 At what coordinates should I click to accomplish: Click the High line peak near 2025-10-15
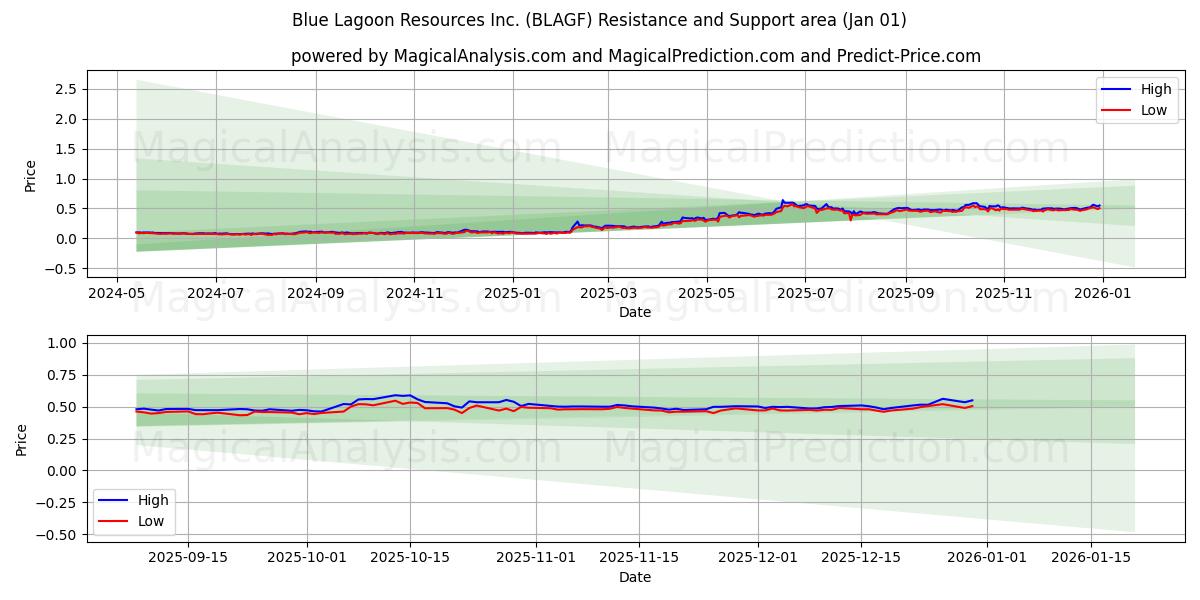click(x=402, y=395)
